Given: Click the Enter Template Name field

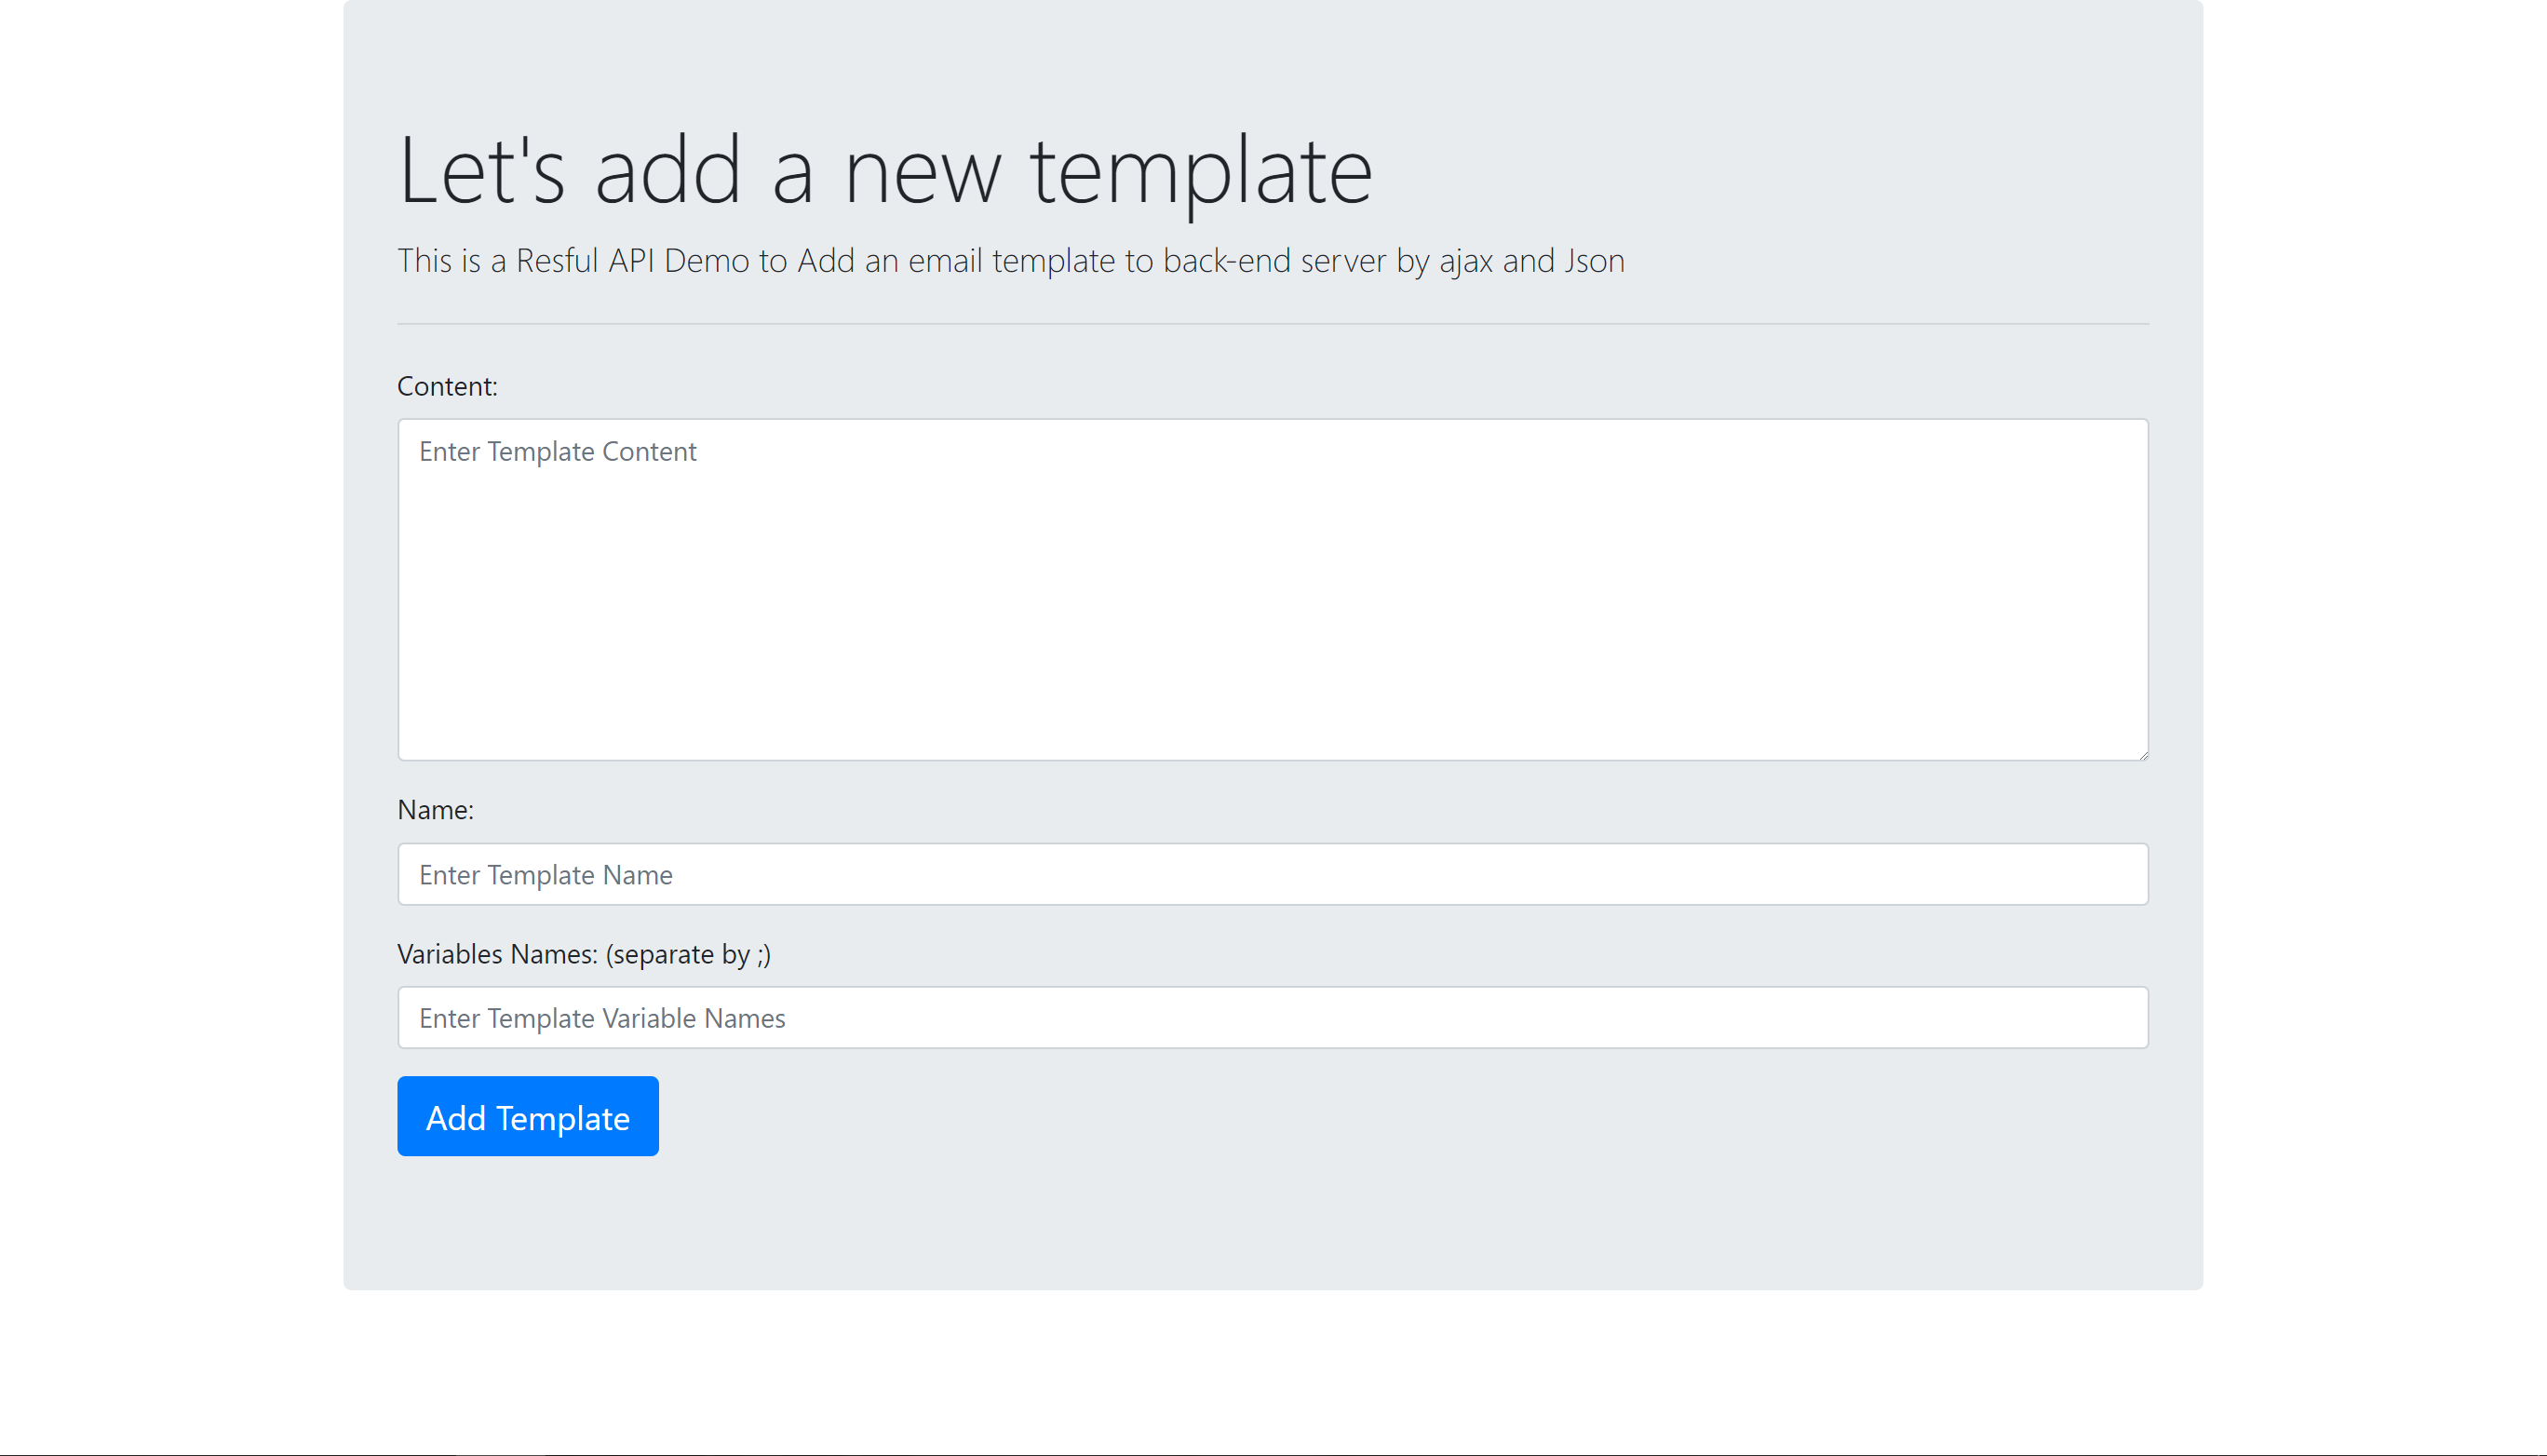Looking at the screenshot, I should (1272, 874).
